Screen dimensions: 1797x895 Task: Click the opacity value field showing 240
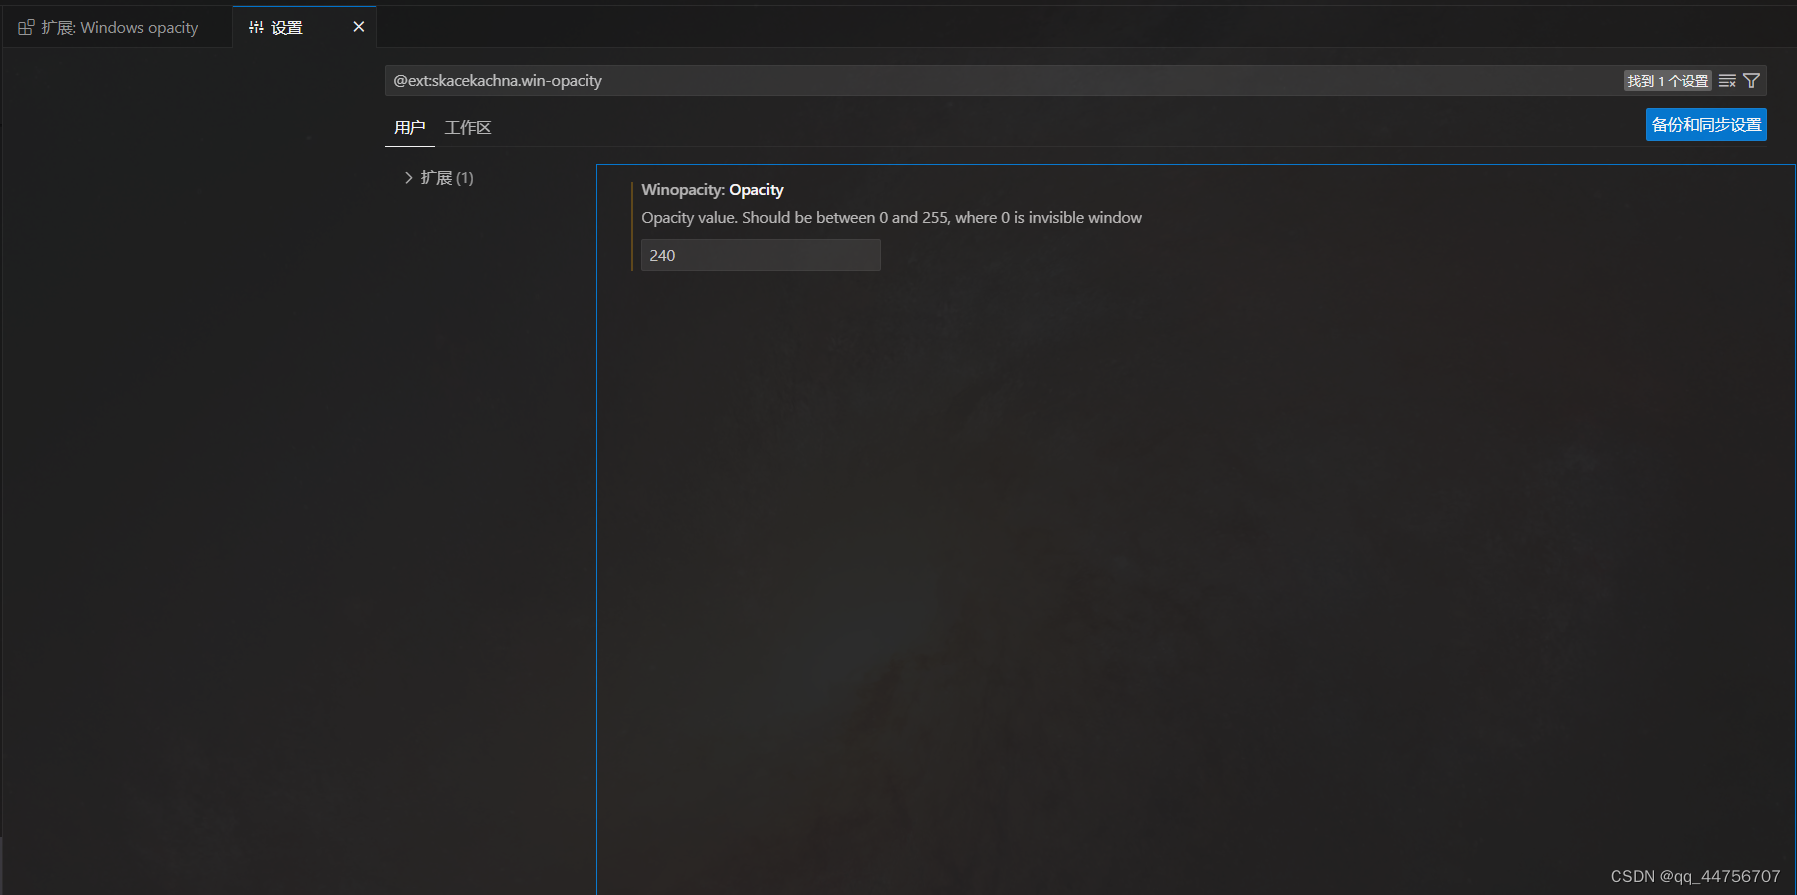760,255
